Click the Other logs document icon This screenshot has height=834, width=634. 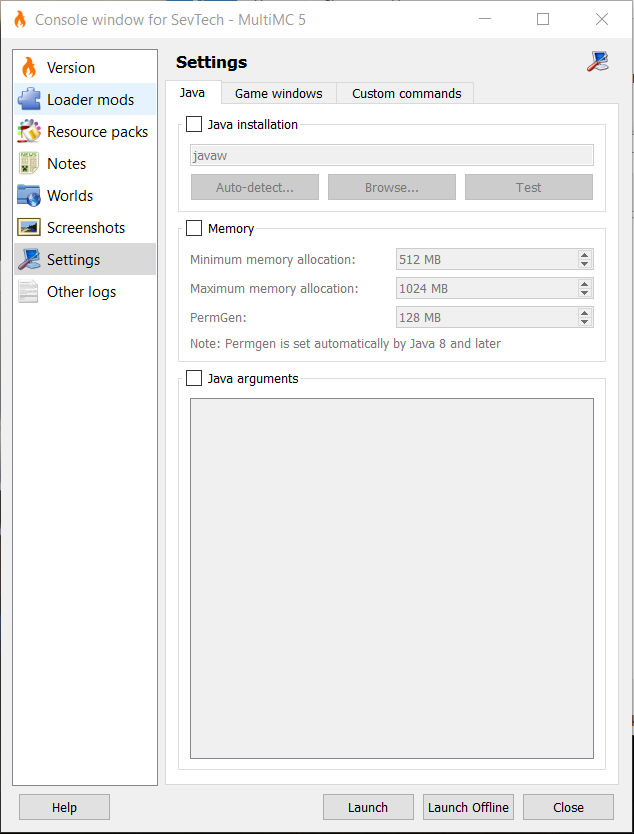coord(29,291)
